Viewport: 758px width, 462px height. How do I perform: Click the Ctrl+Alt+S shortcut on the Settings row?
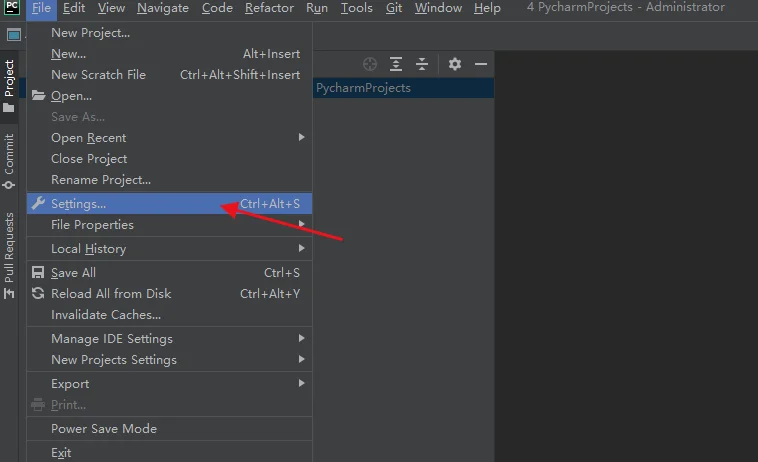point(270,204)
